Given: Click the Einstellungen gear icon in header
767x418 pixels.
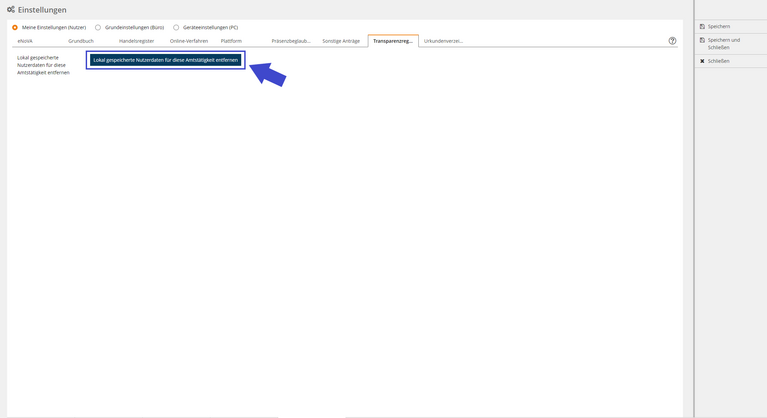Looking at the screenshot, I should [x=11, y=10].
